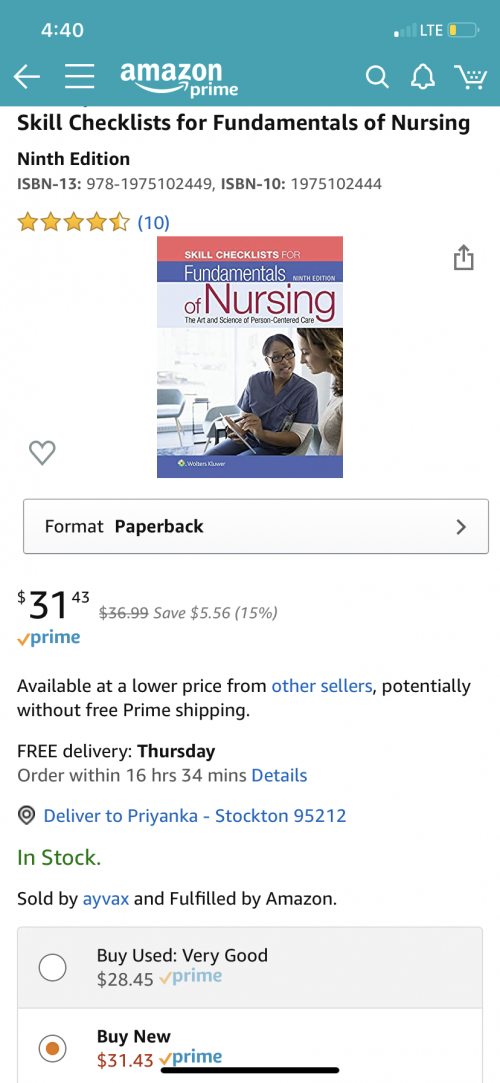Add to wish list with heart icon
The image size is (500, 1083).
[x=42, y=452]
